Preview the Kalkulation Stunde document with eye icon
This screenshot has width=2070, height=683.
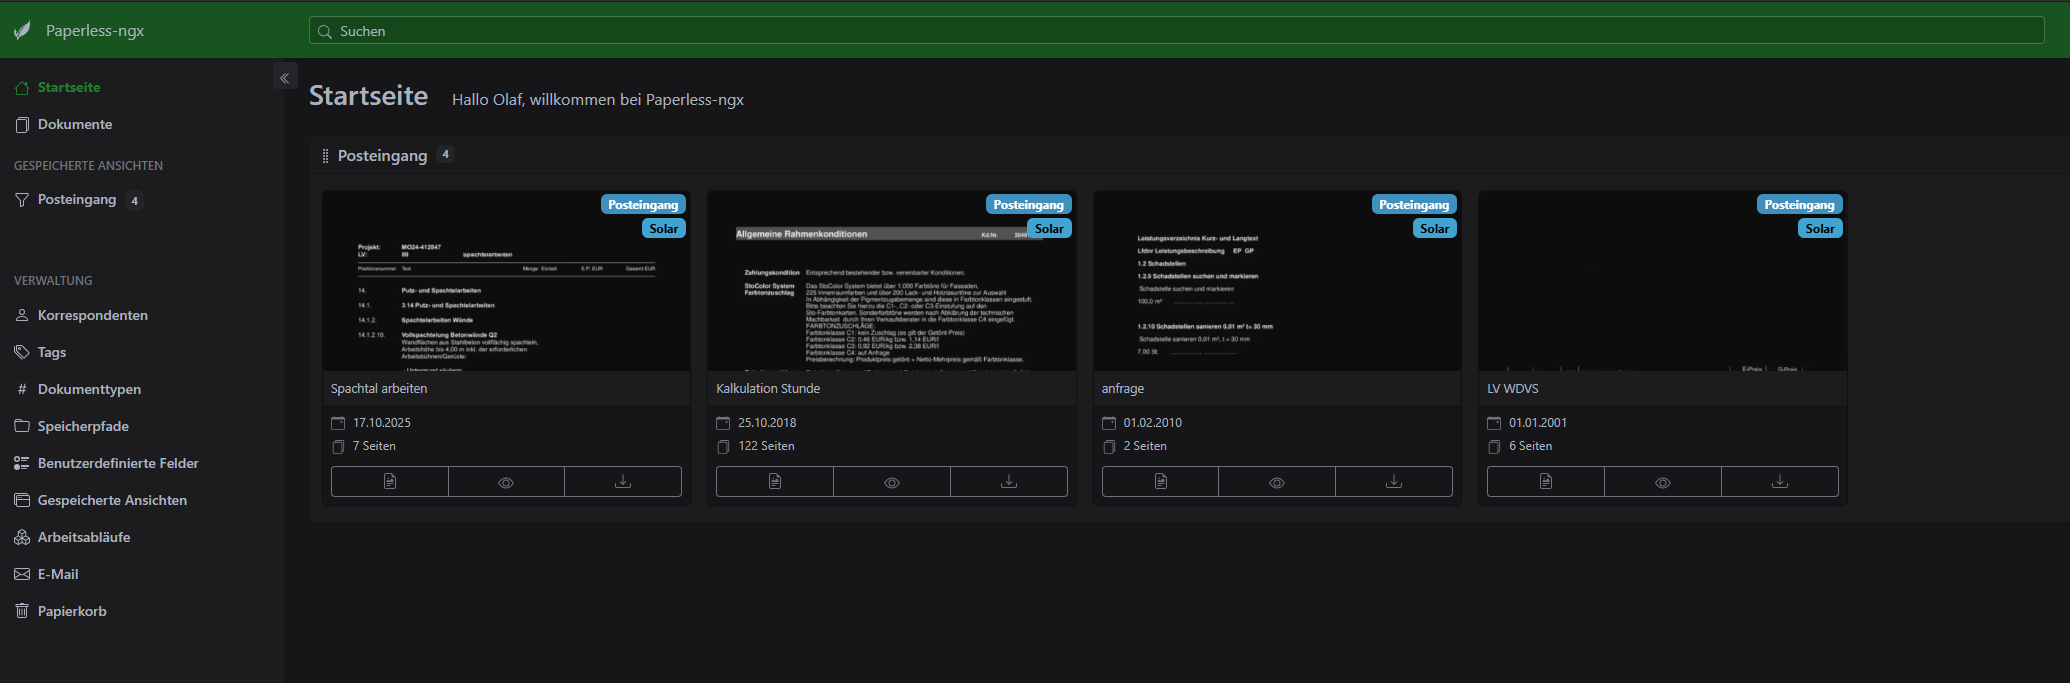click(x=892, y=482)
